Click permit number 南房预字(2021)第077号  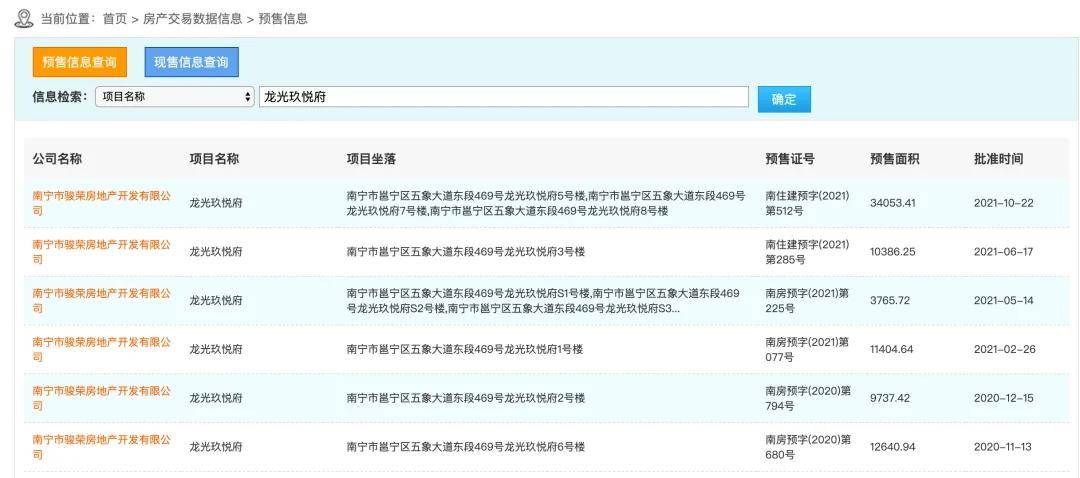(807, 350)
